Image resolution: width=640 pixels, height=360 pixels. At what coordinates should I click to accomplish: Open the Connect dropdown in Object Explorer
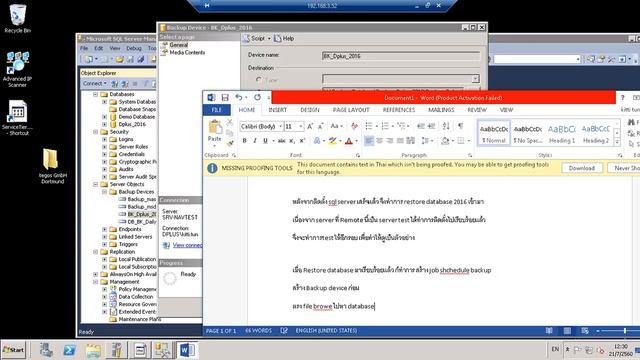click(x=95, y=83)
